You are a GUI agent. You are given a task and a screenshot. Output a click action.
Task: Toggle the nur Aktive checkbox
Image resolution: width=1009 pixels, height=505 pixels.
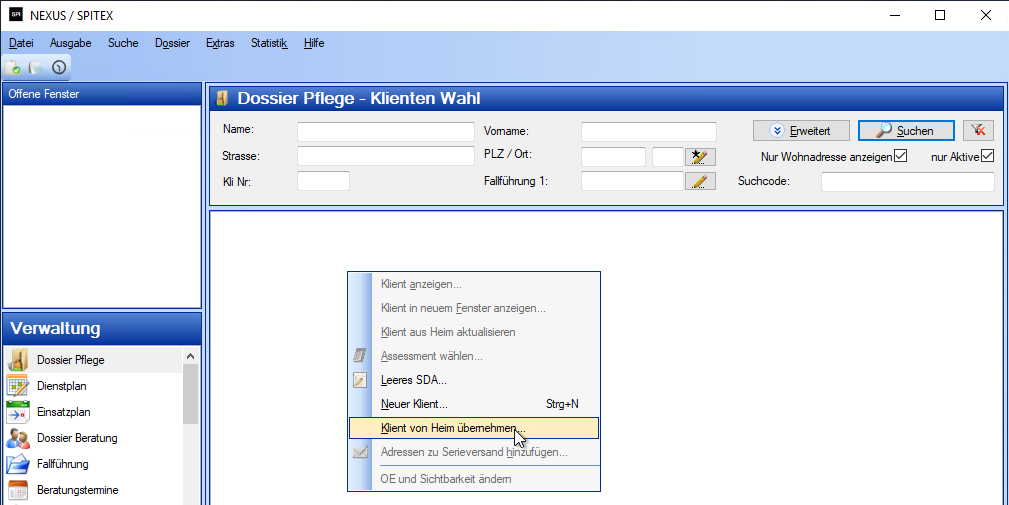click(x=987, y=156)
